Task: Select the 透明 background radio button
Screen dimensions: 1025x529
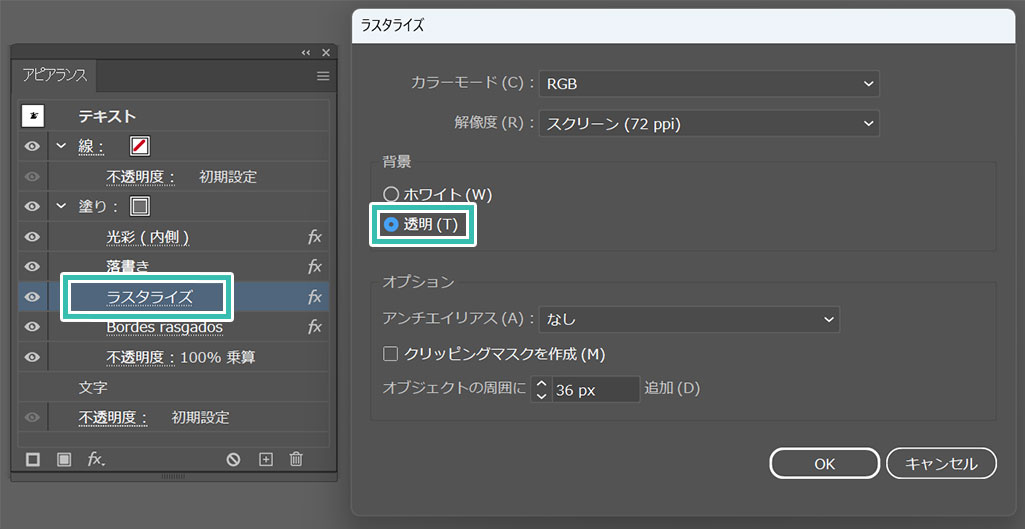Action: [391, 224]
